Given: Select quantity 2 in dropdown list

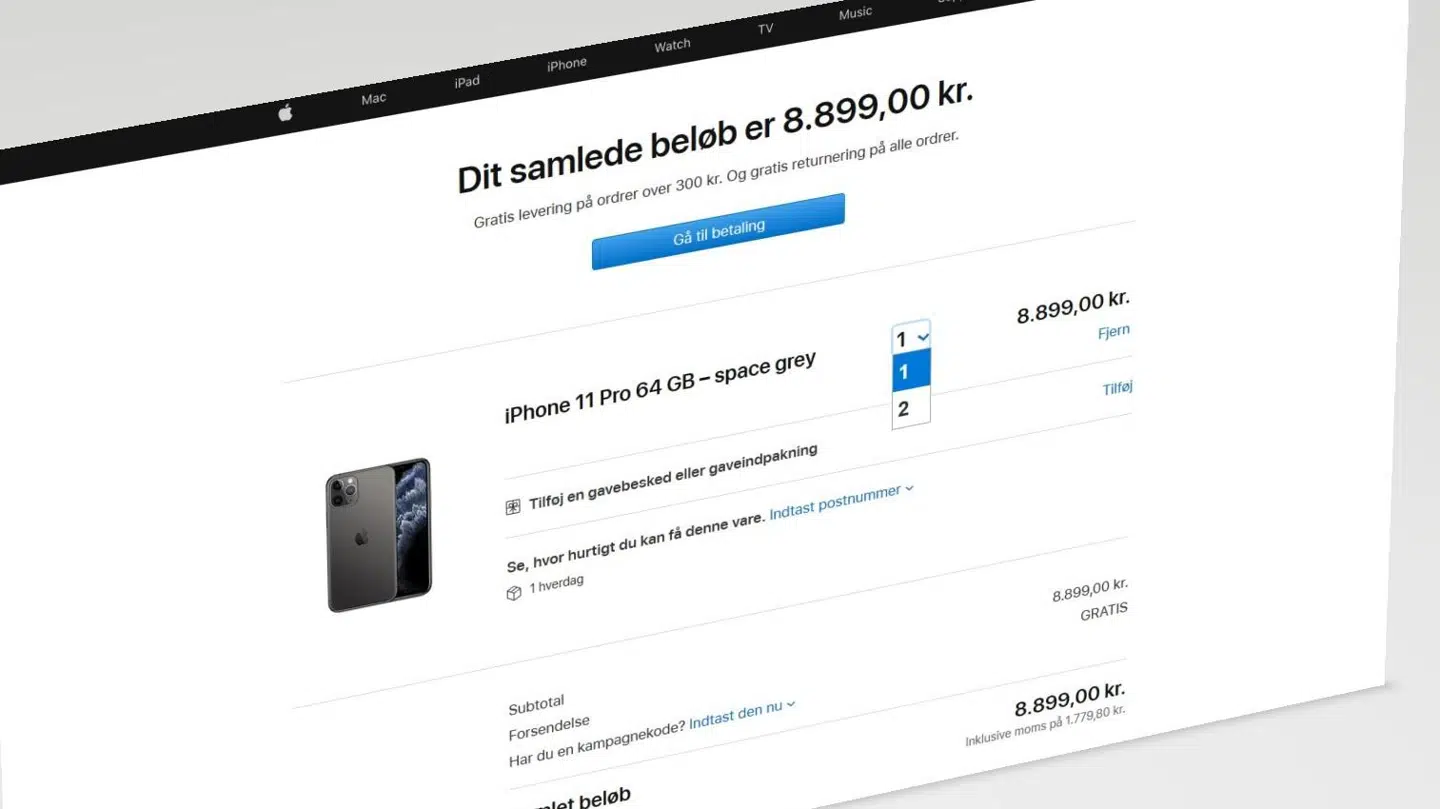Looking at the screenshot, I should coord(911,408).
